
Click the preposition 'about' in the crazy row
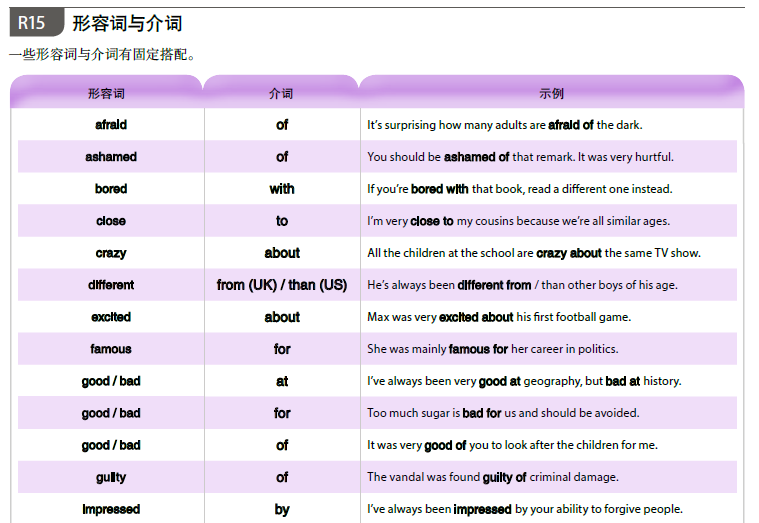(x=282, y=253)
